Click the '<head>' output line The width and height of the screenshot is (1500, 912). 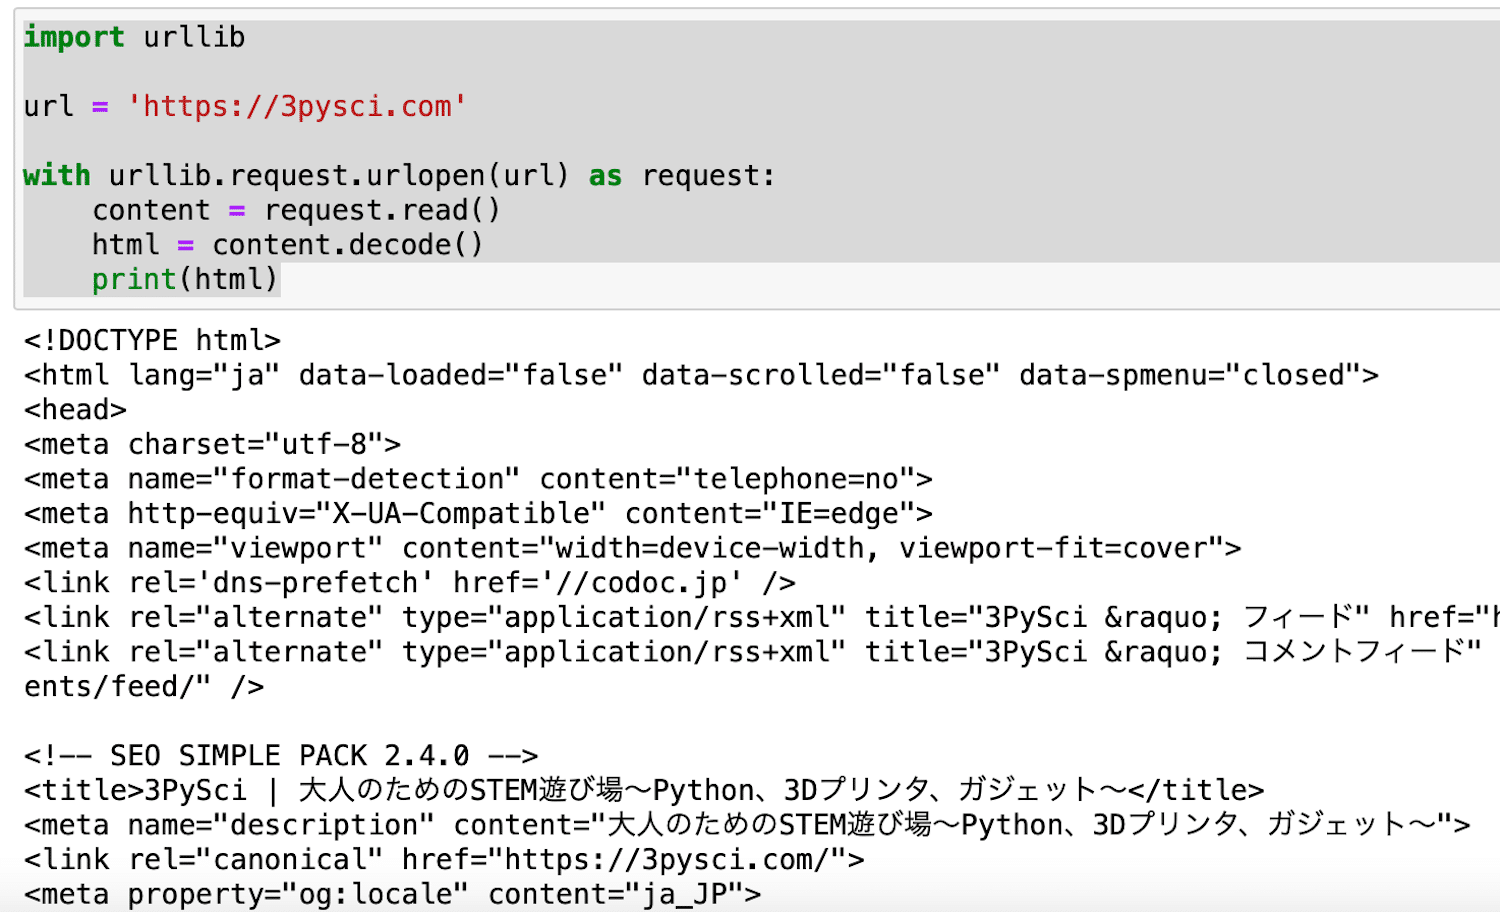(75, 410)
